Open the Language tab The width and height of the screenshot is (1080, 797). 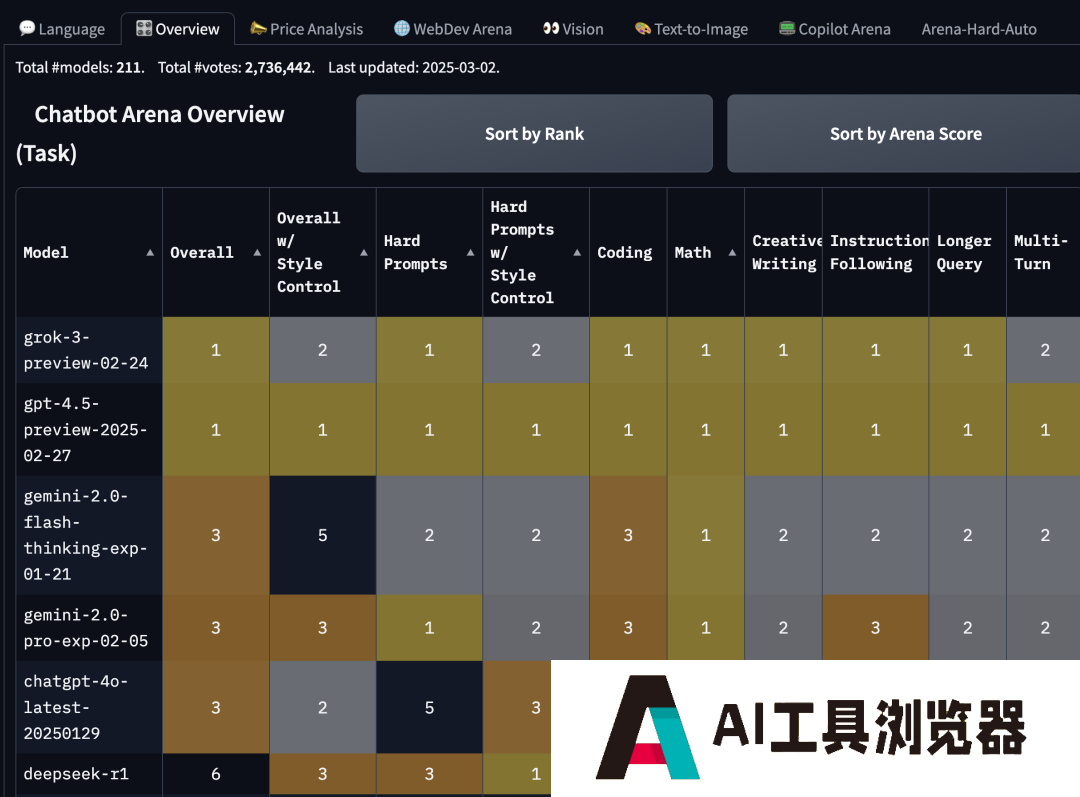click(62, 29)
